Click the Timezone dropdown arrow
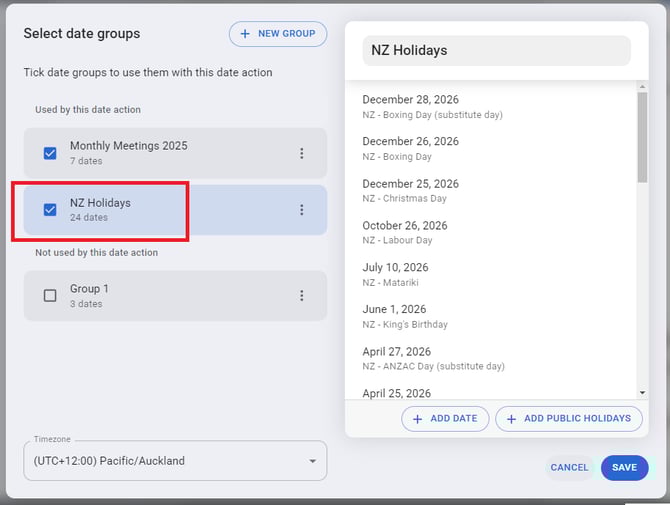Screen dimensions: 670x505 (x=312, y=461)
